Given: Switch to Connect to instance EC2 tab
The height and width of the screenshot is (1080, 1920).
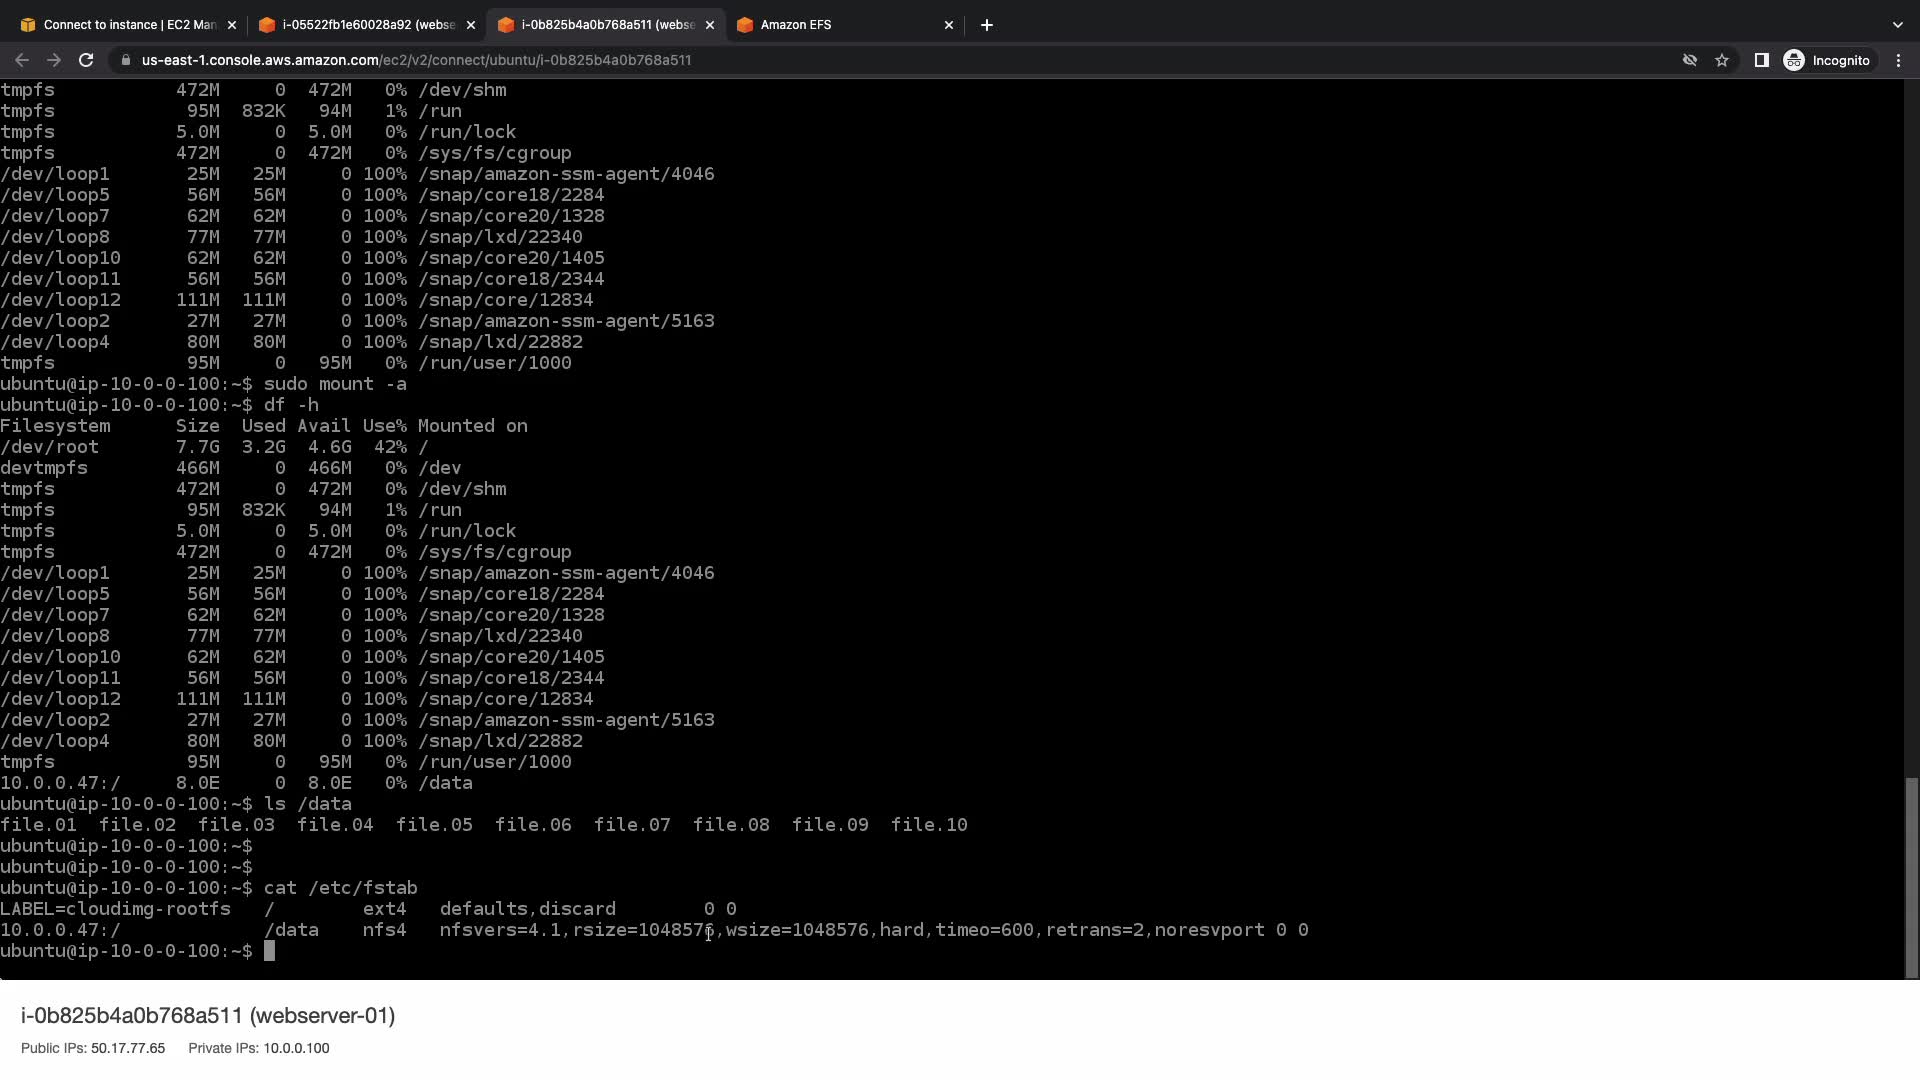Looking at the screenshot, I should (125, 25).
